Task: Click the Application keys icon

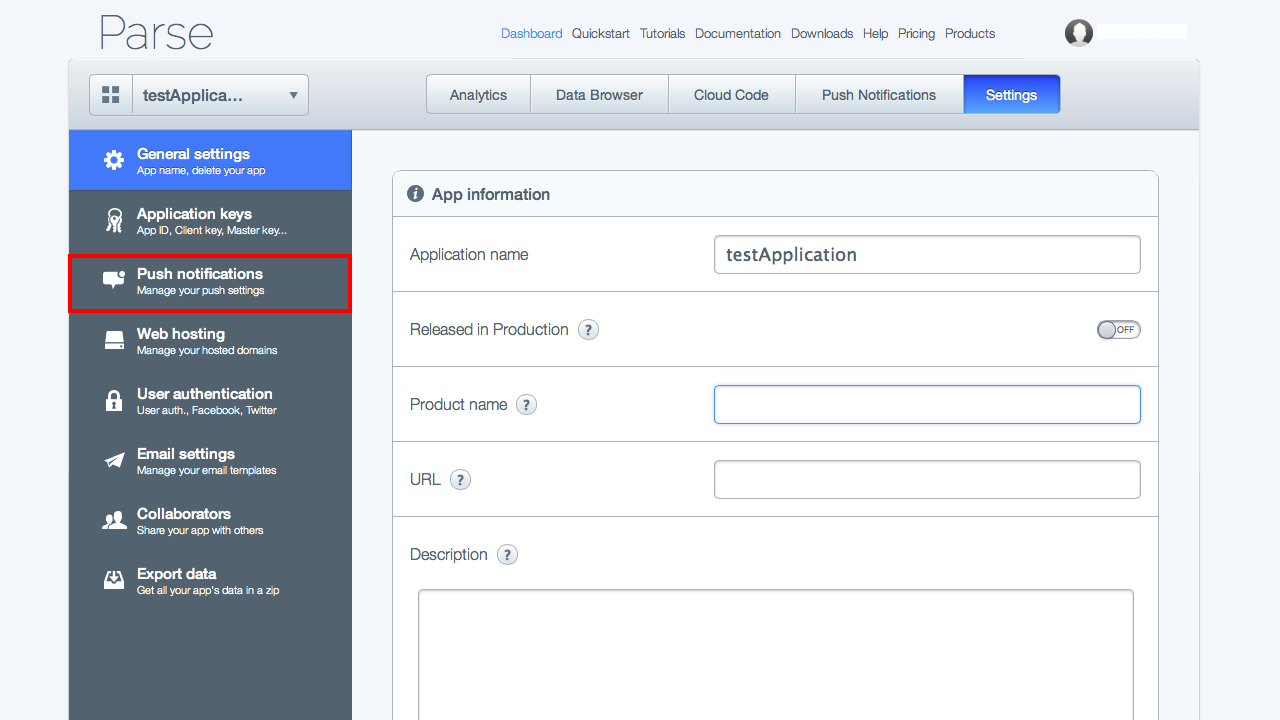Action: 114,220
